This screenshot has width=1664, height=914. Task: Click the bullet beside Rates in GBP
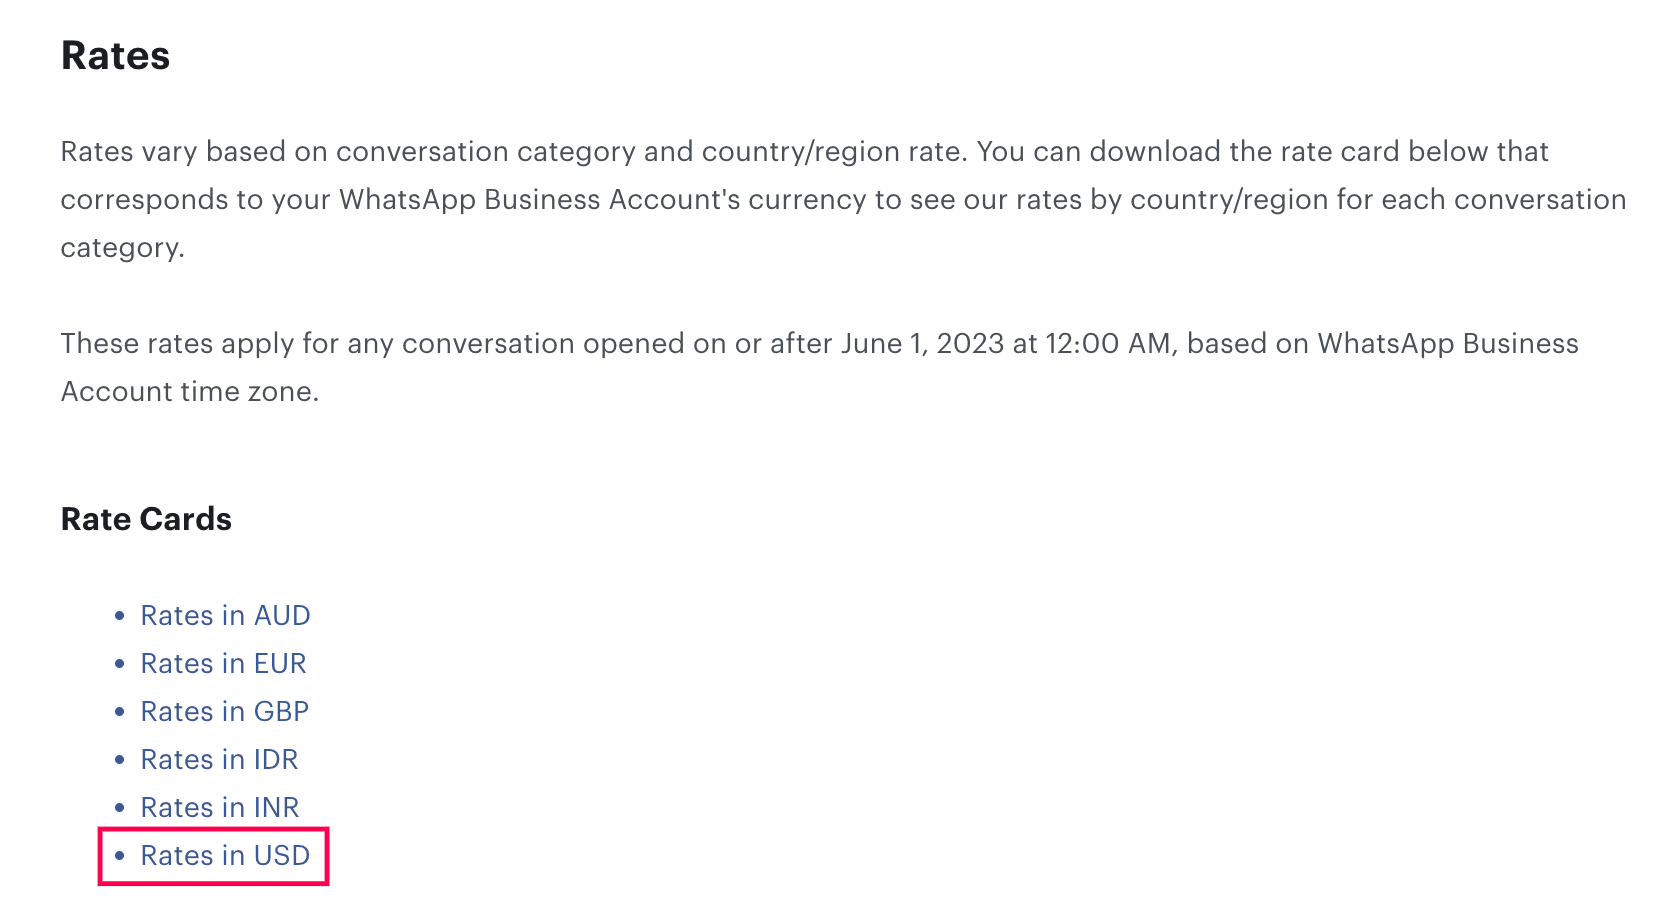pos(120,711)
